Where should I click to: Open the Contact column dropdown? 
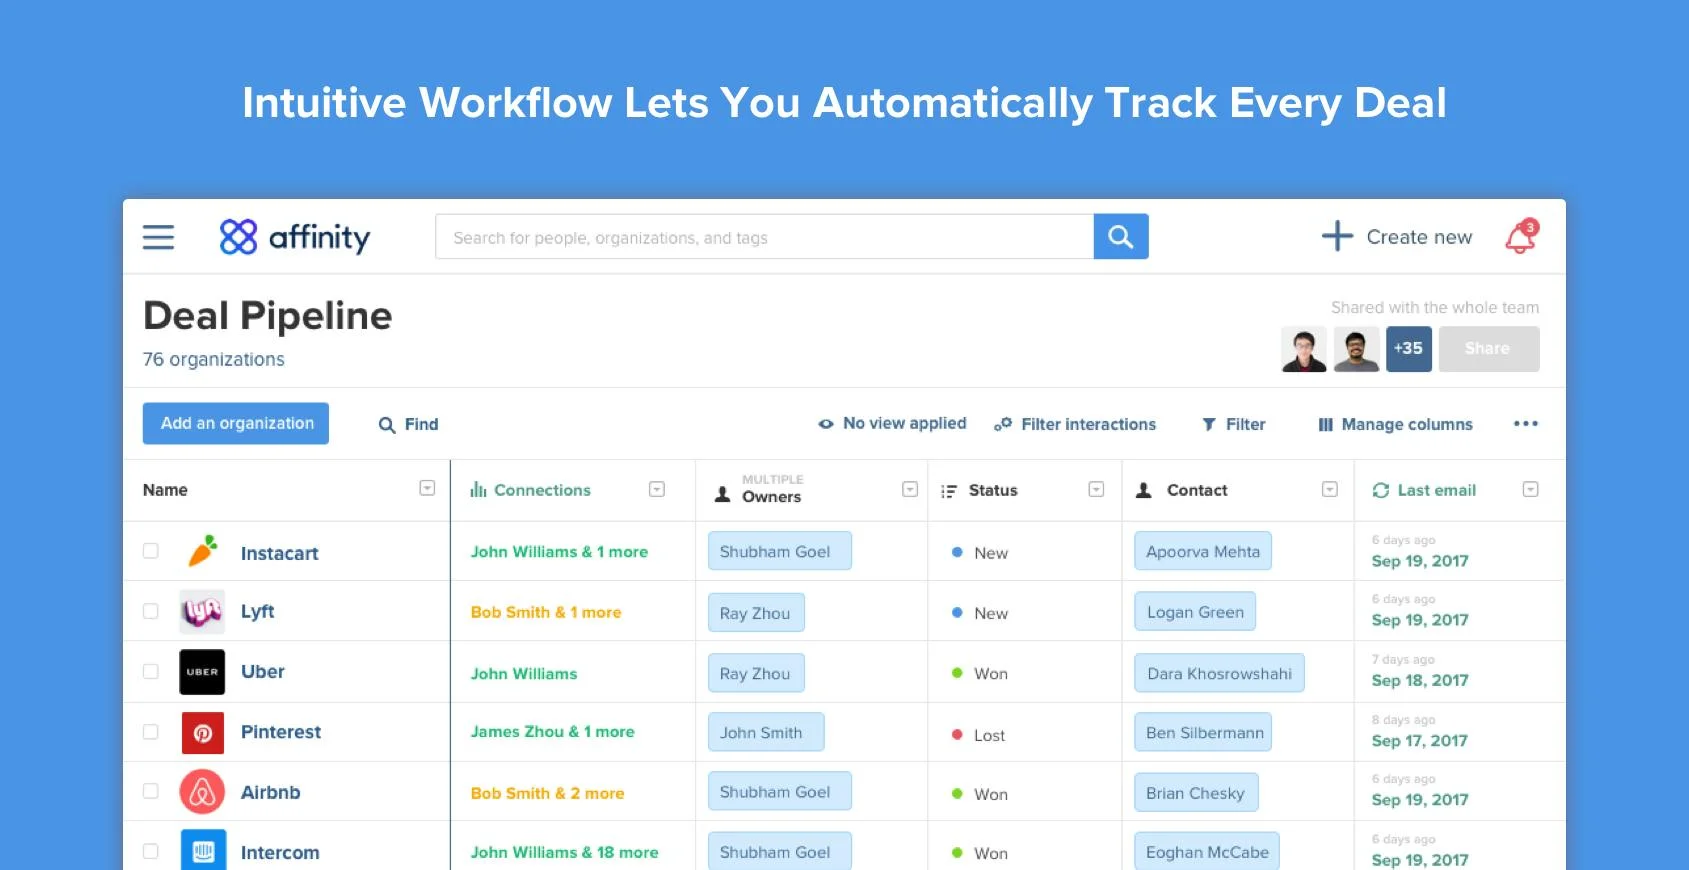point(1330,489)
